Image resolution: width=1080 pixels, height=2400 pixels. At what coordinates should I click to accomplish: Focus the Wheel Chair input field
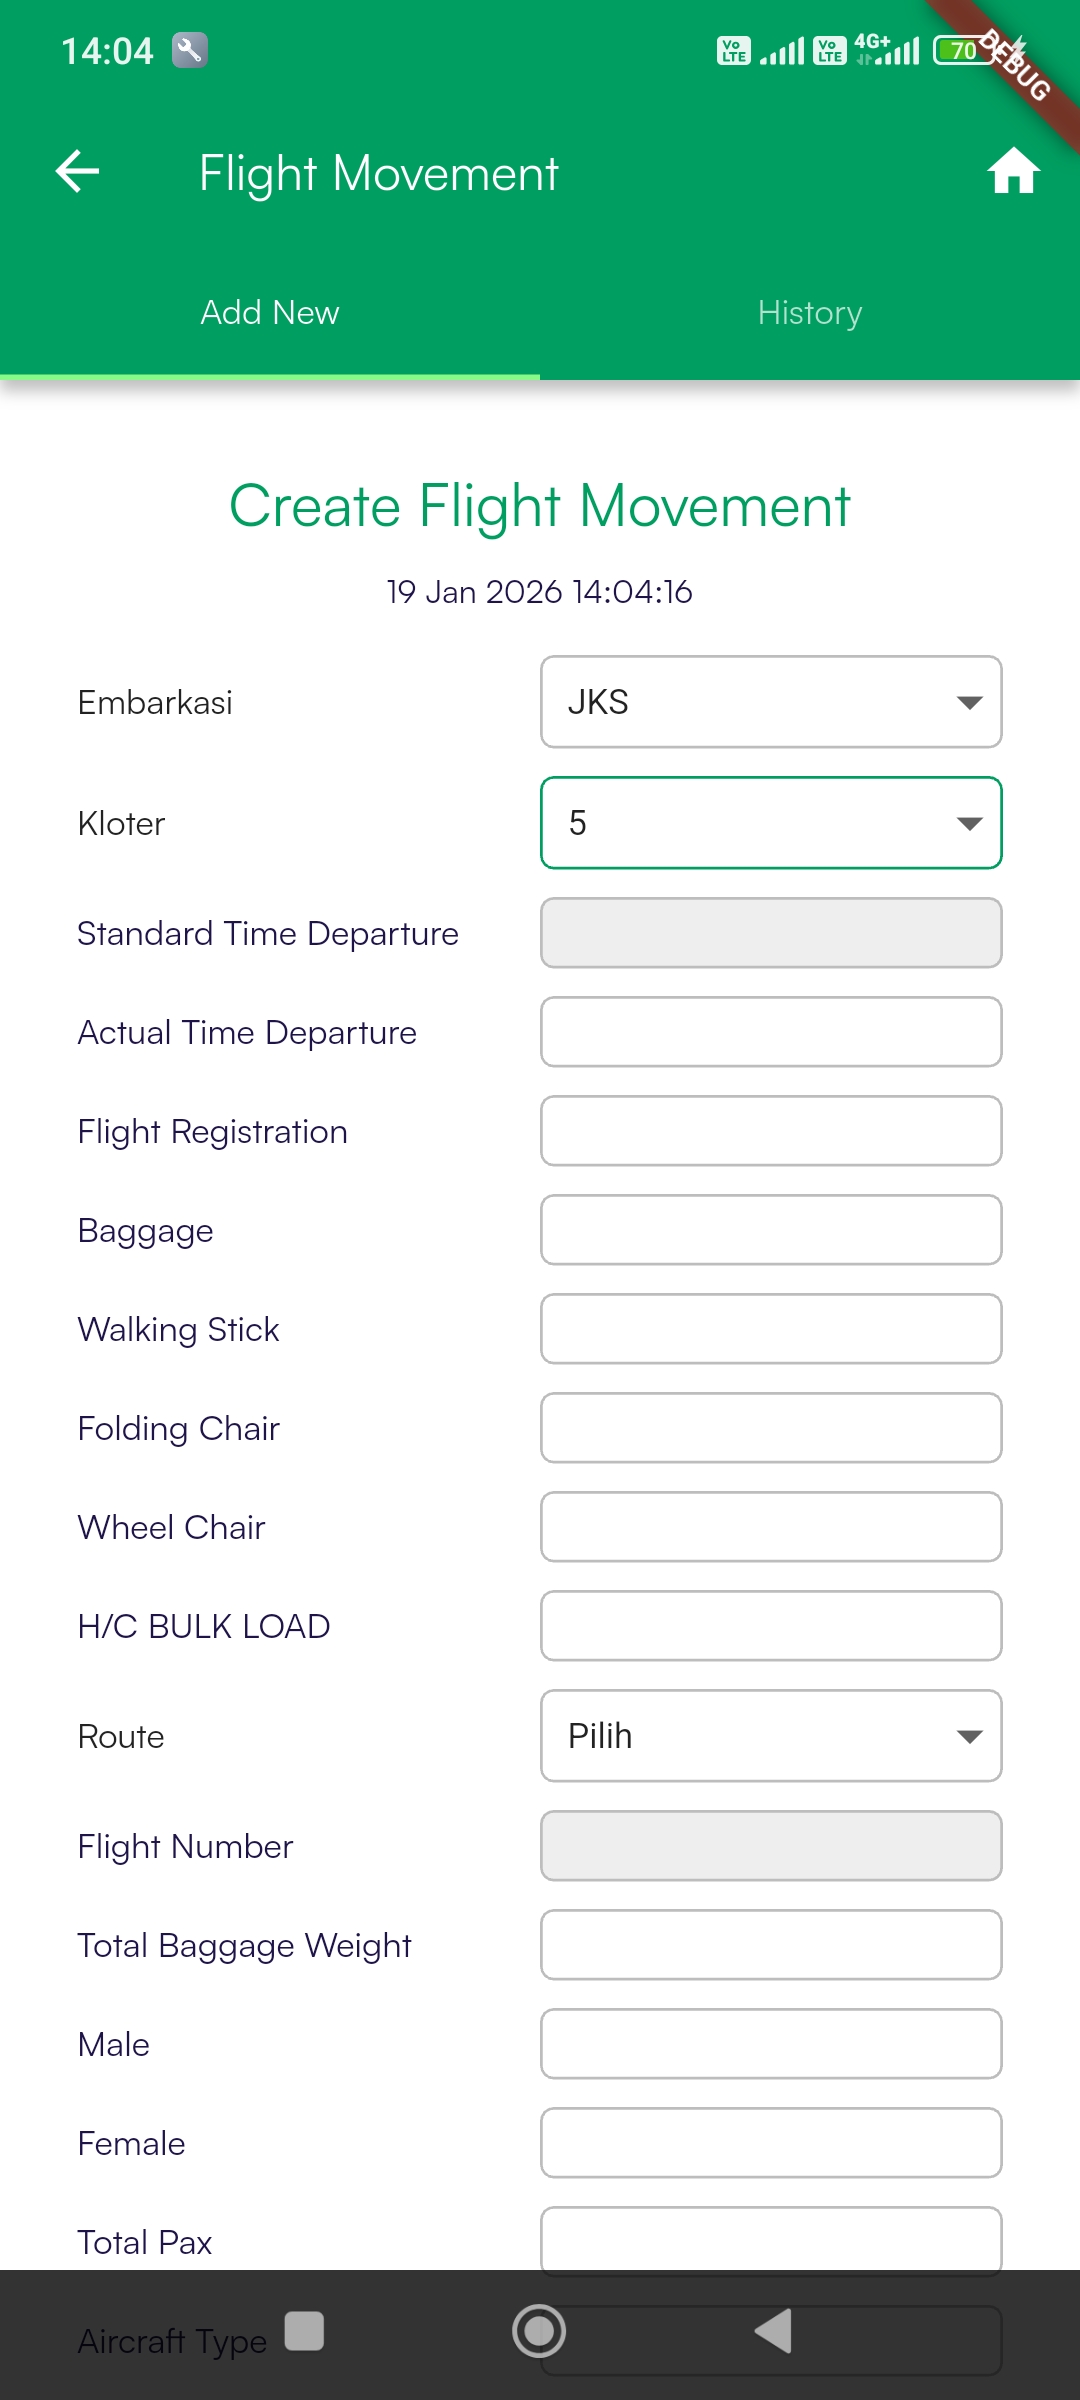[x=771, y=1527]
